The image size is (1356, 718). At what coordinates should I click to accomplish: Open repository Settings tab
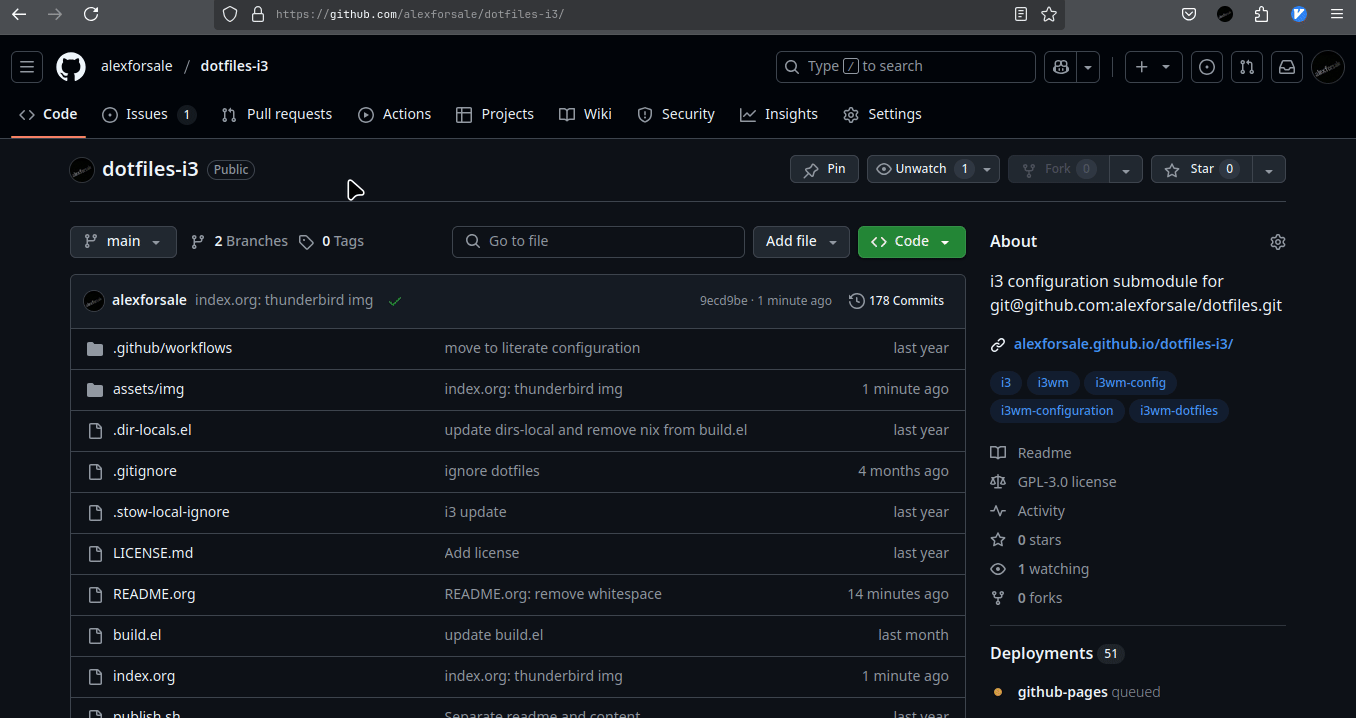[882, 114]
